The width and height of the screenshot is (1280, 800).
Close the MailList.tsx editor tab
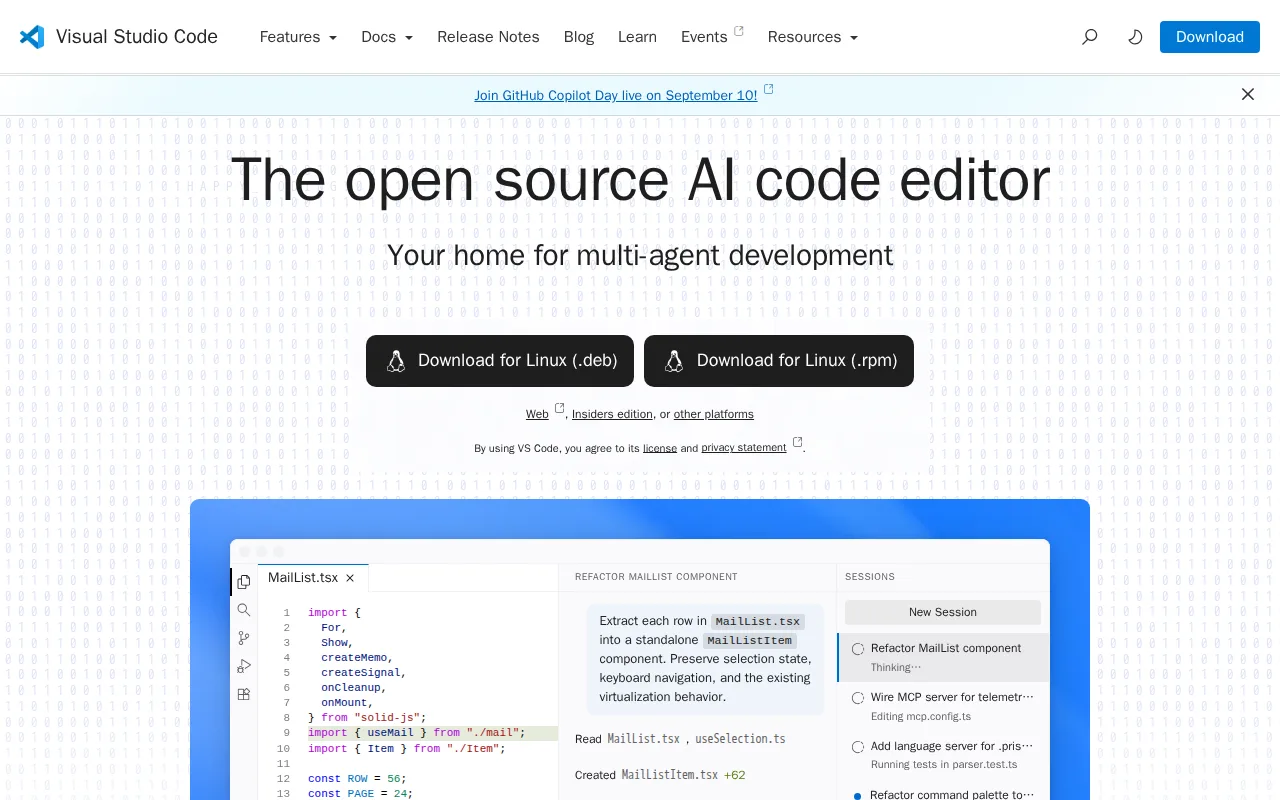point(350,578)
